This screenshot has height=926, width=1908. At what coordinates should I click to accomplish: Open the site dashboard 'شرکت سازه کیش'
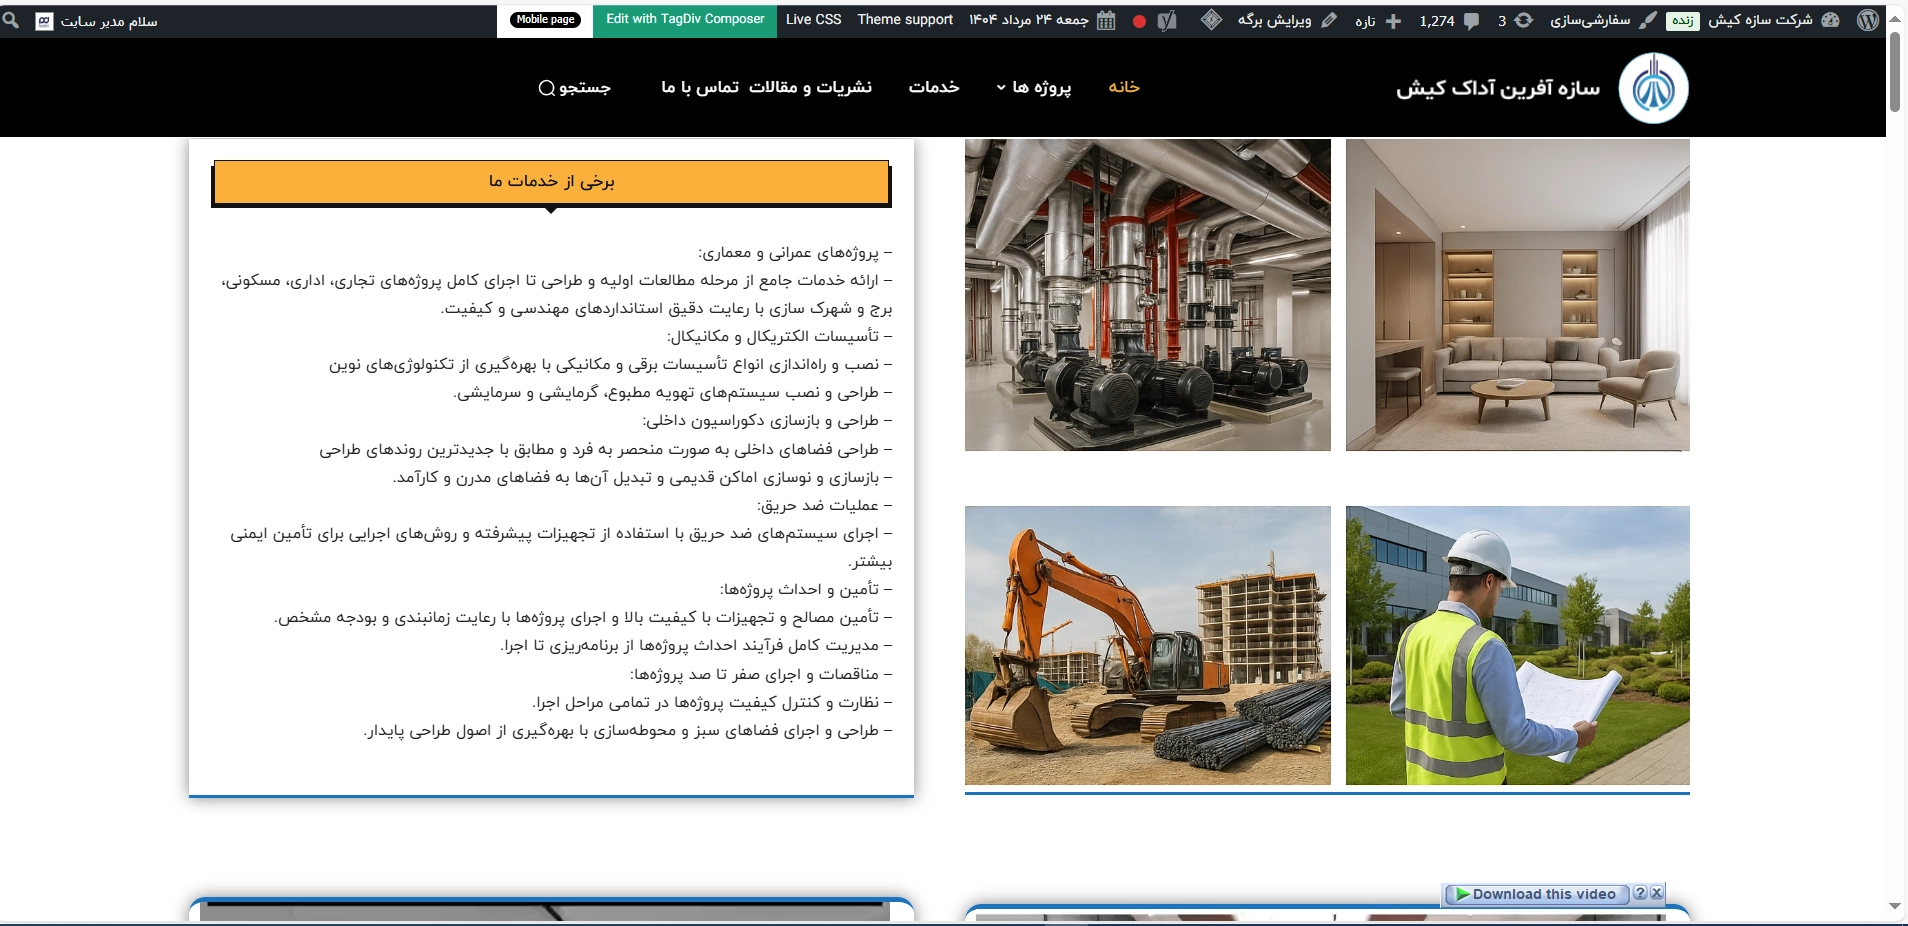point(1773,20)
